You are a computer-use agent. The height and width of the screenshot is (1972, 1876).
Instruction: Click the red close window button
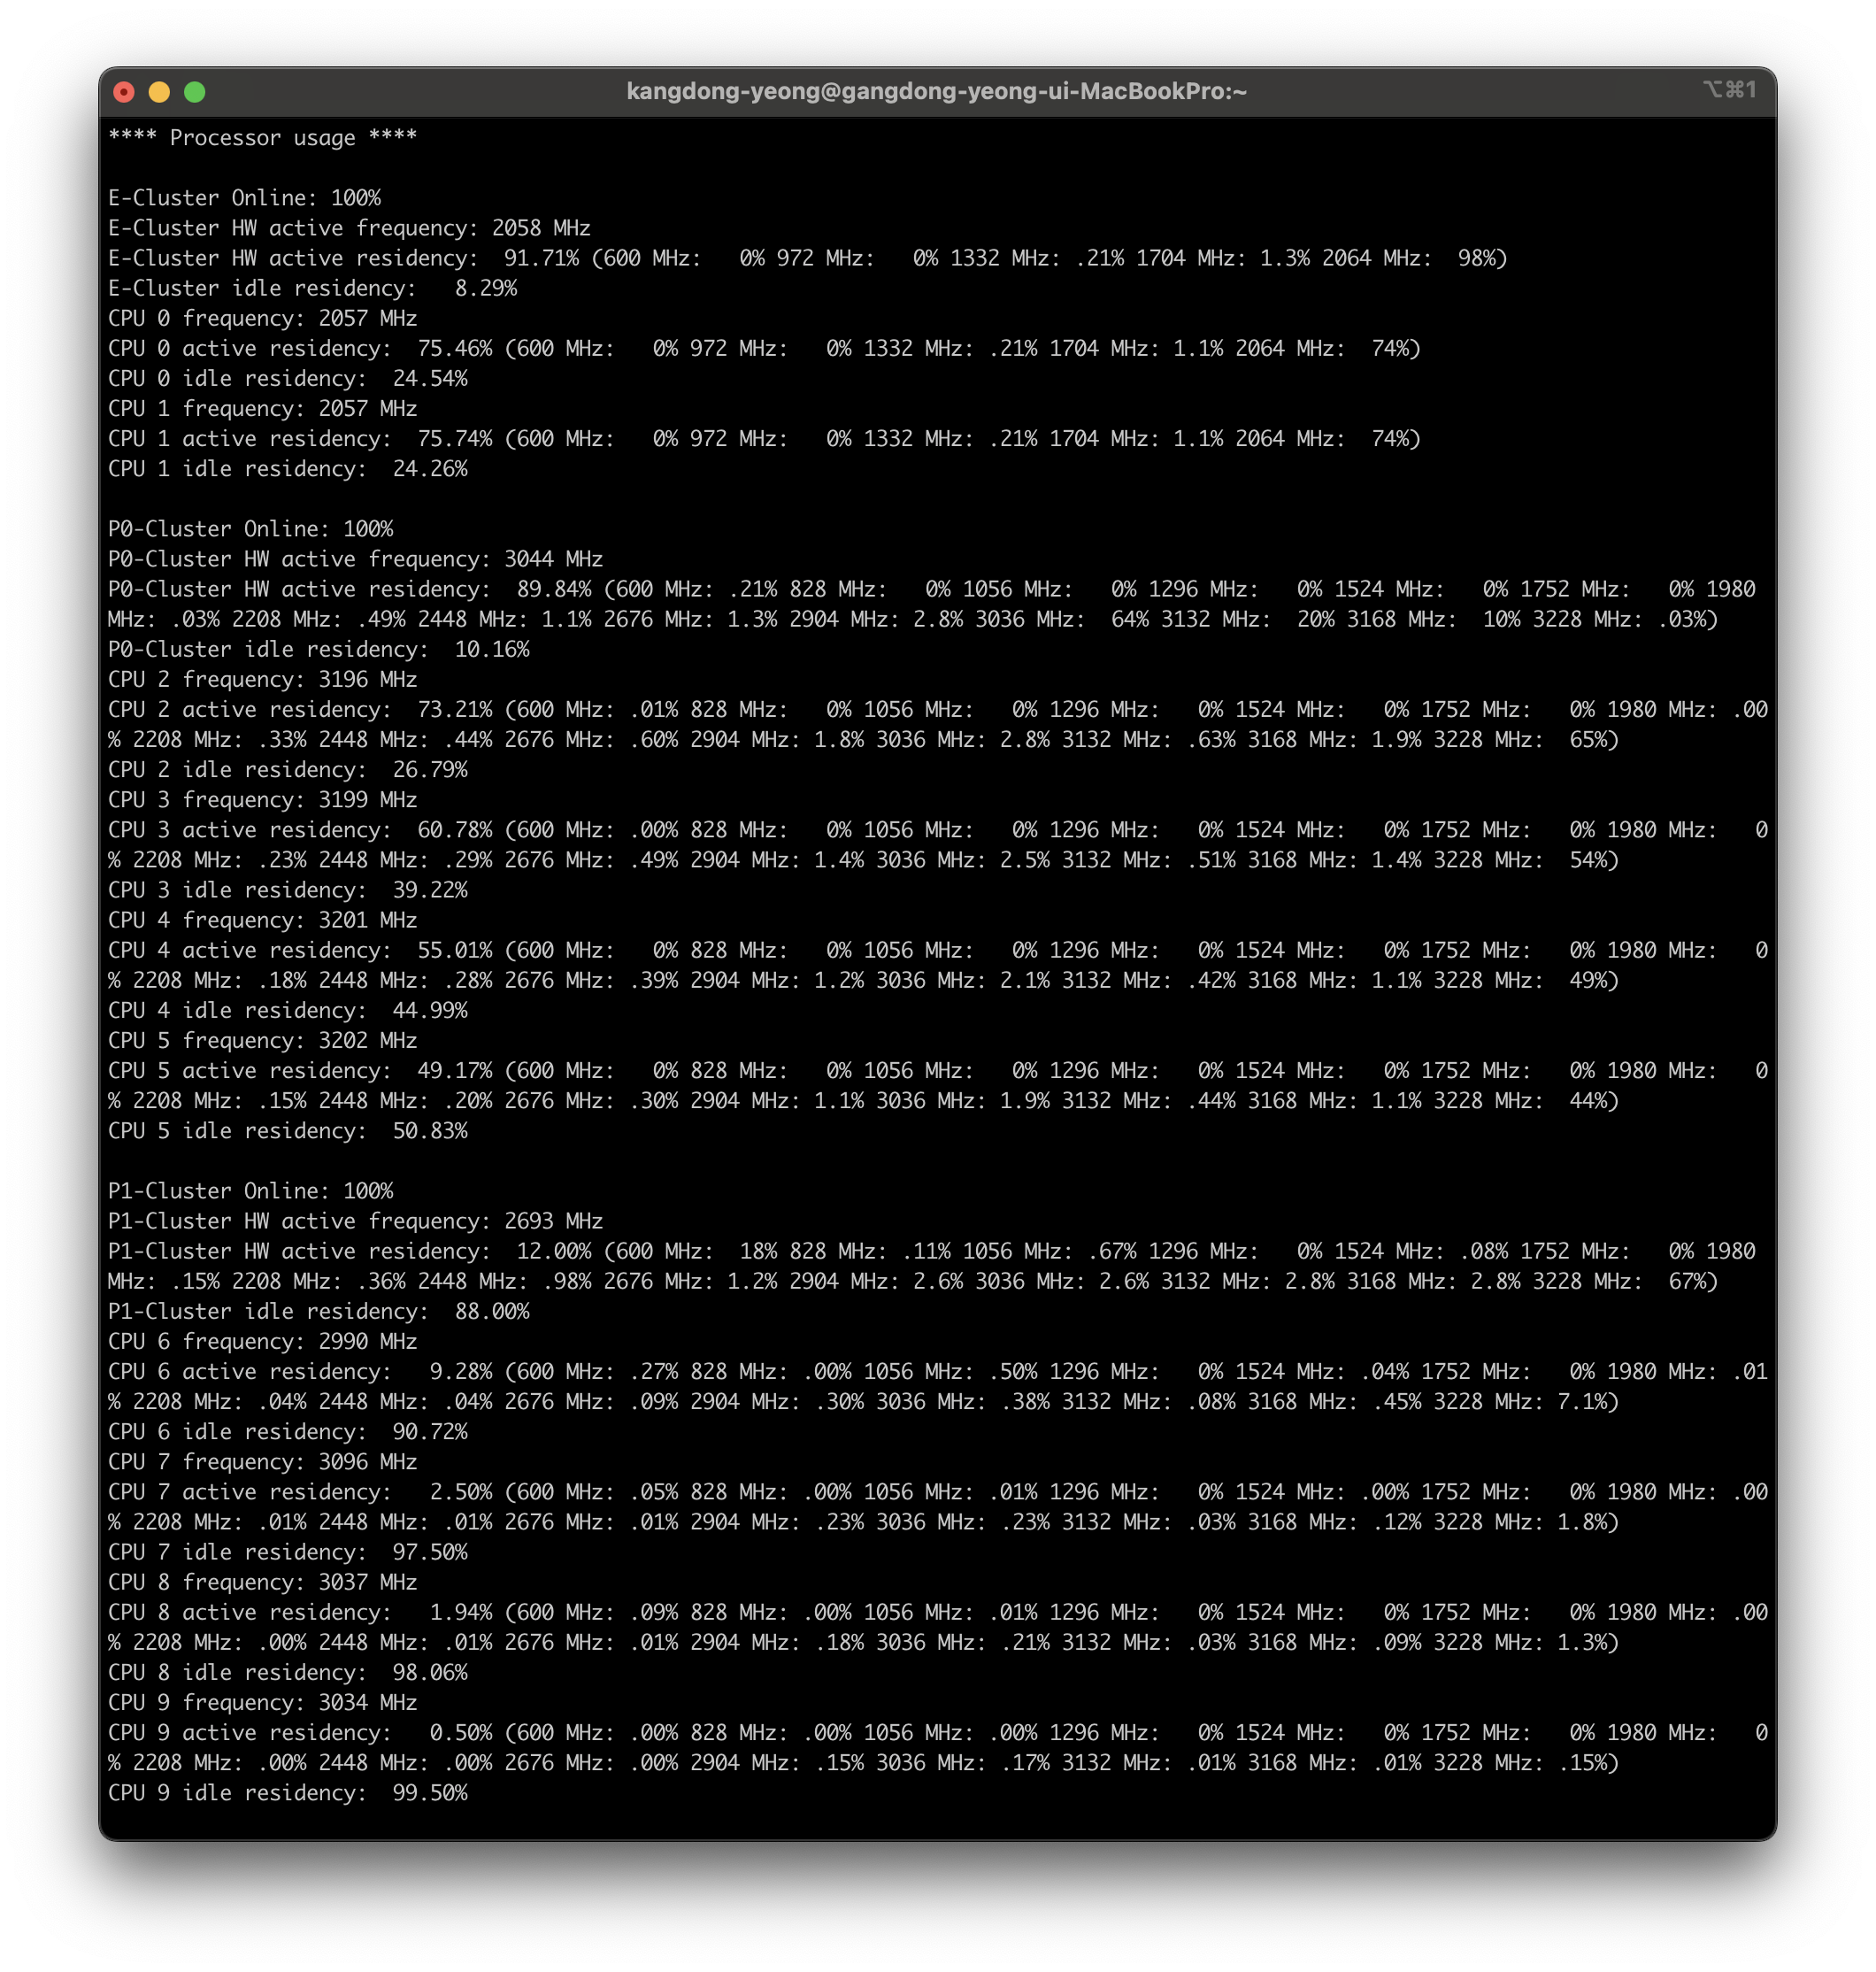(x=124, y=92)
